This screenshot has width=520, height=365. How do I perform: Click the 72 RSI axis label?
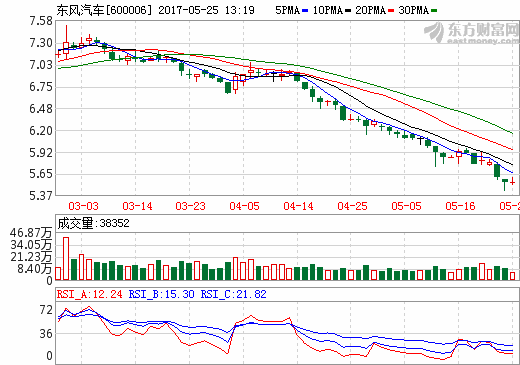(x=46, y=310)
